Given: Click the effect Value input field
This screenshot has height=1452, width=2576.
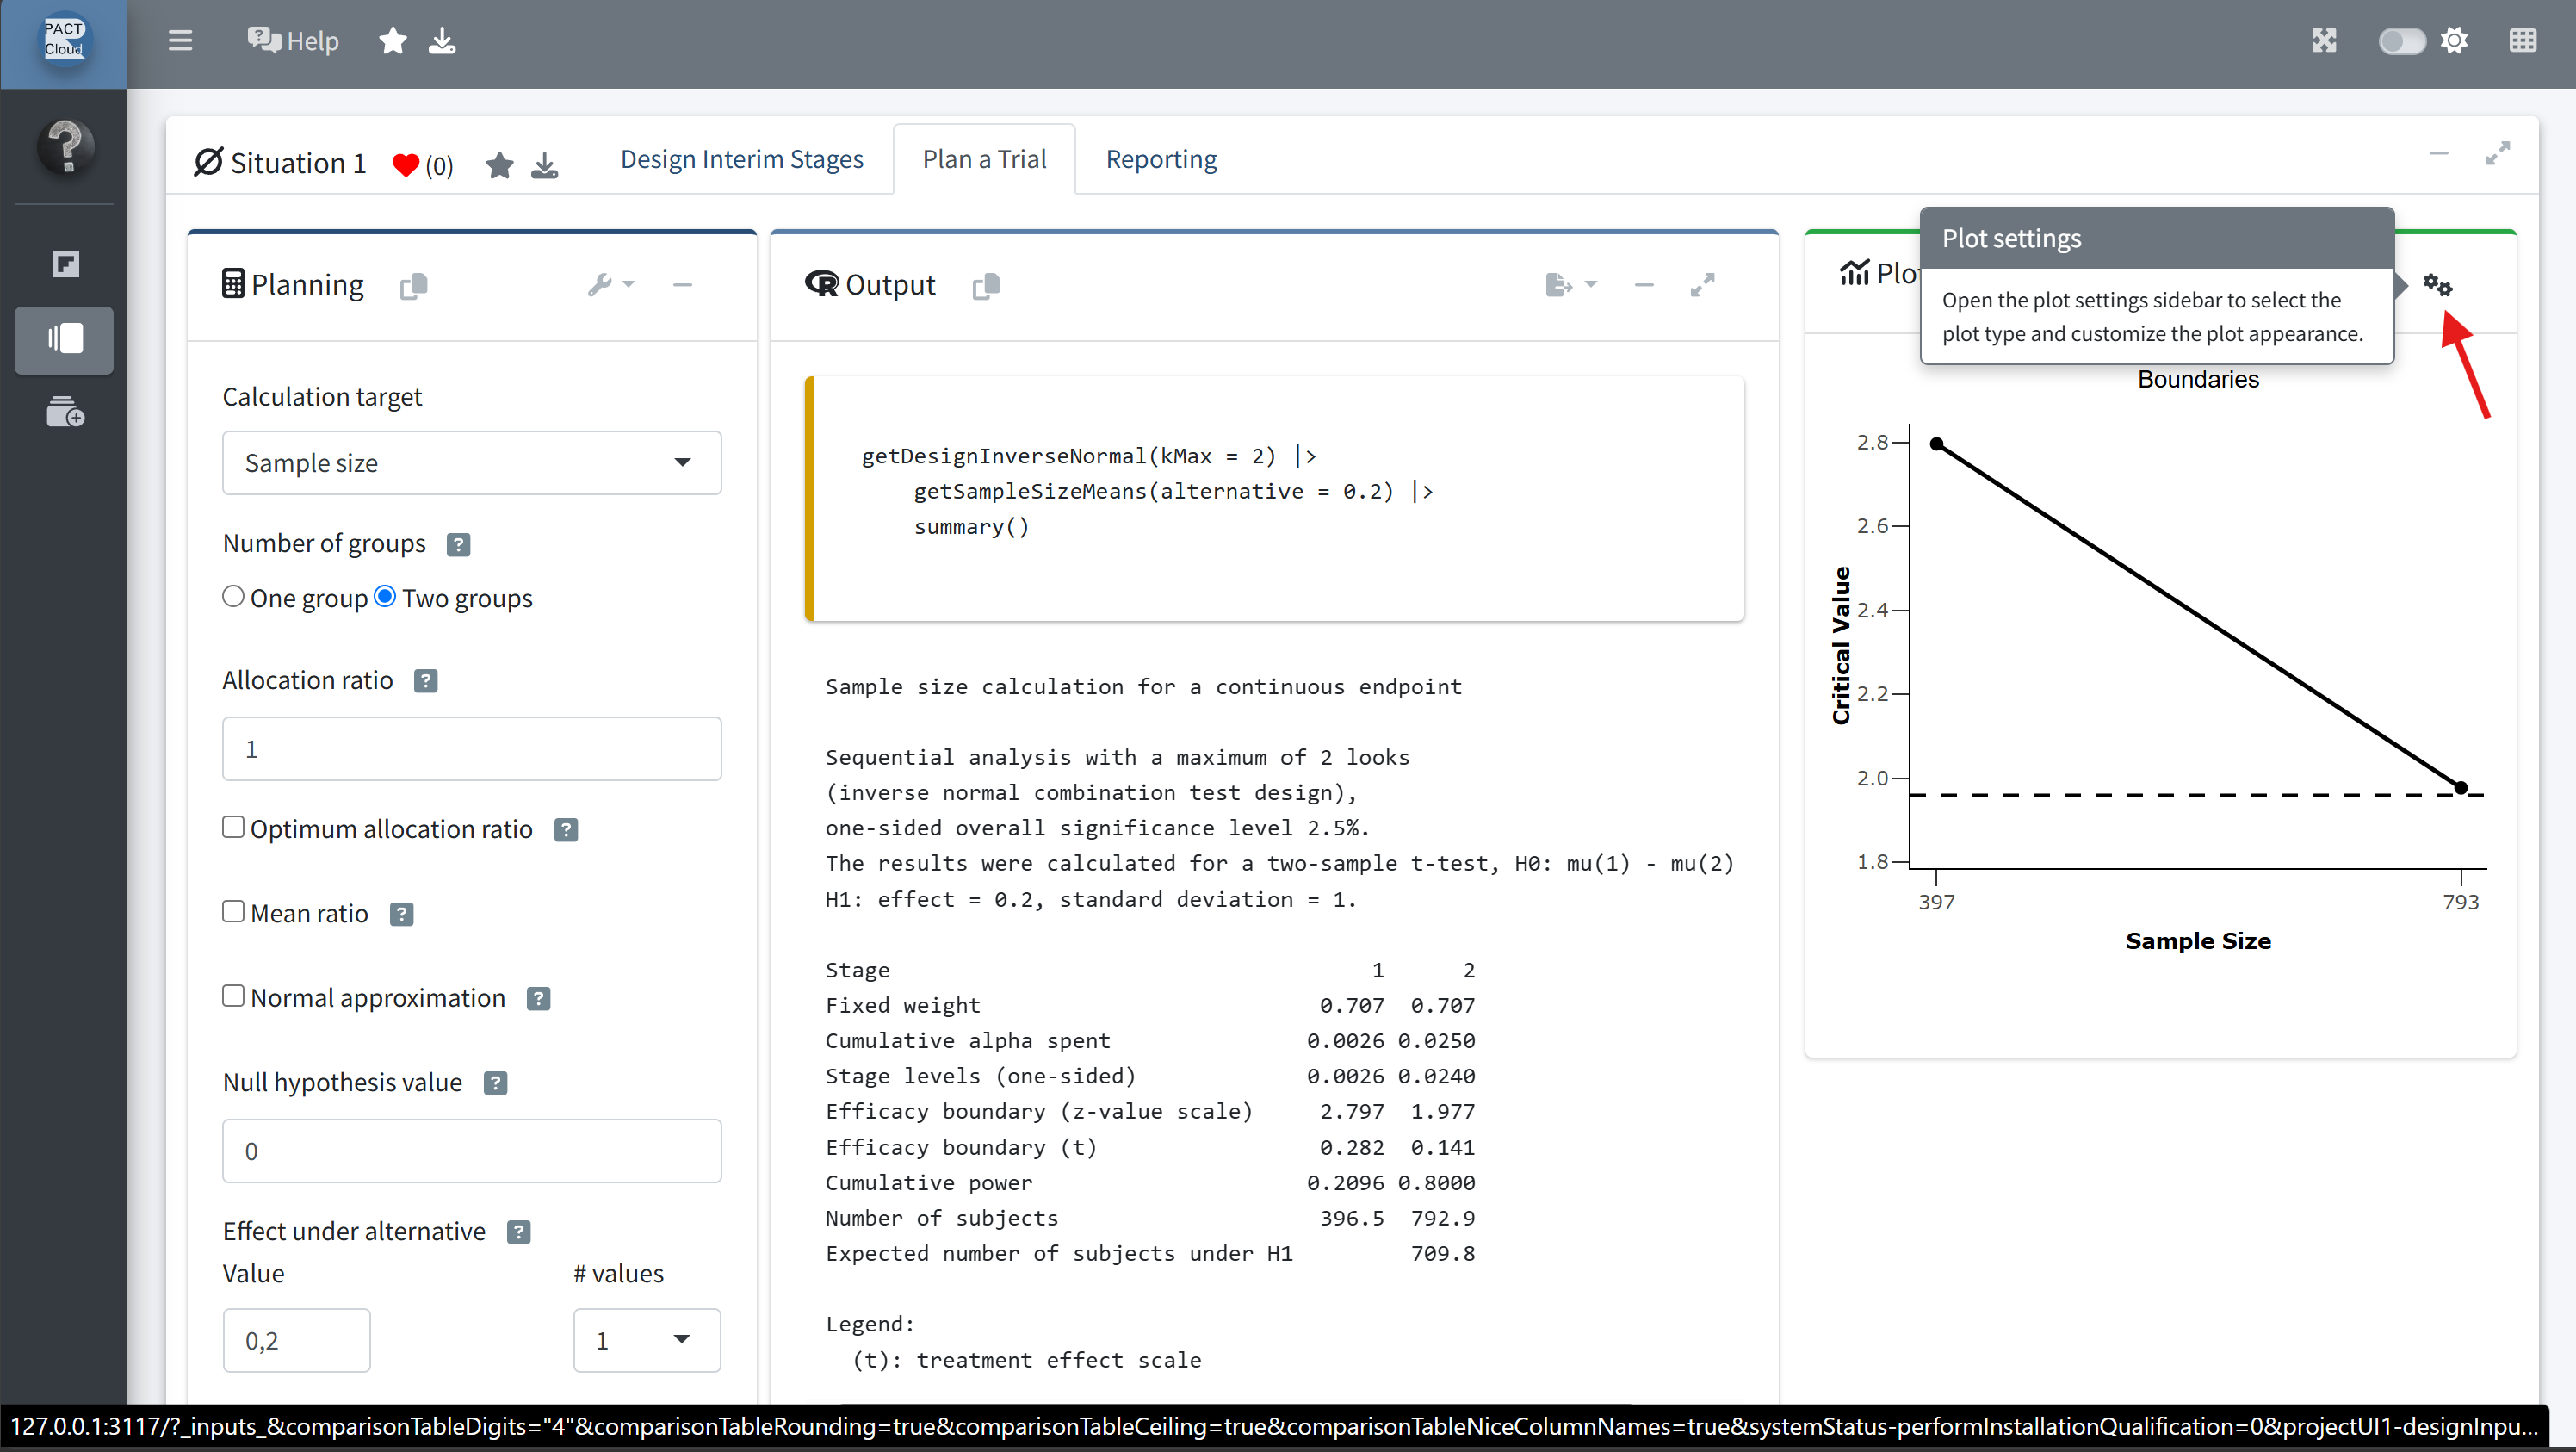Looking at the screenshot, I should coord(296,1340).
